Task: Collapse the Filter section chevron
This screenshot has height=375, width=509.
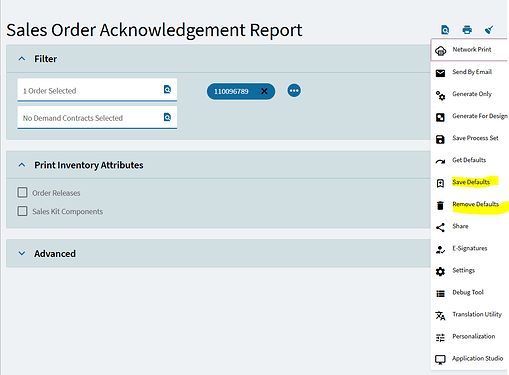Action: click(x=22, y=59)
